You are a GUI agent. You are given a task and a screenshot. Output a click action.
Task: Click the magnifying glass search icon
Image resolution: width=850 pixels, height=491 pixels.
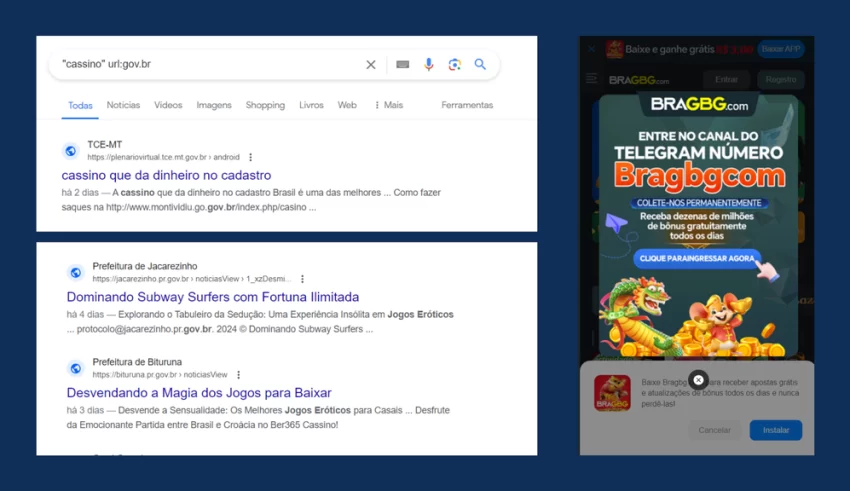(480, 64)
